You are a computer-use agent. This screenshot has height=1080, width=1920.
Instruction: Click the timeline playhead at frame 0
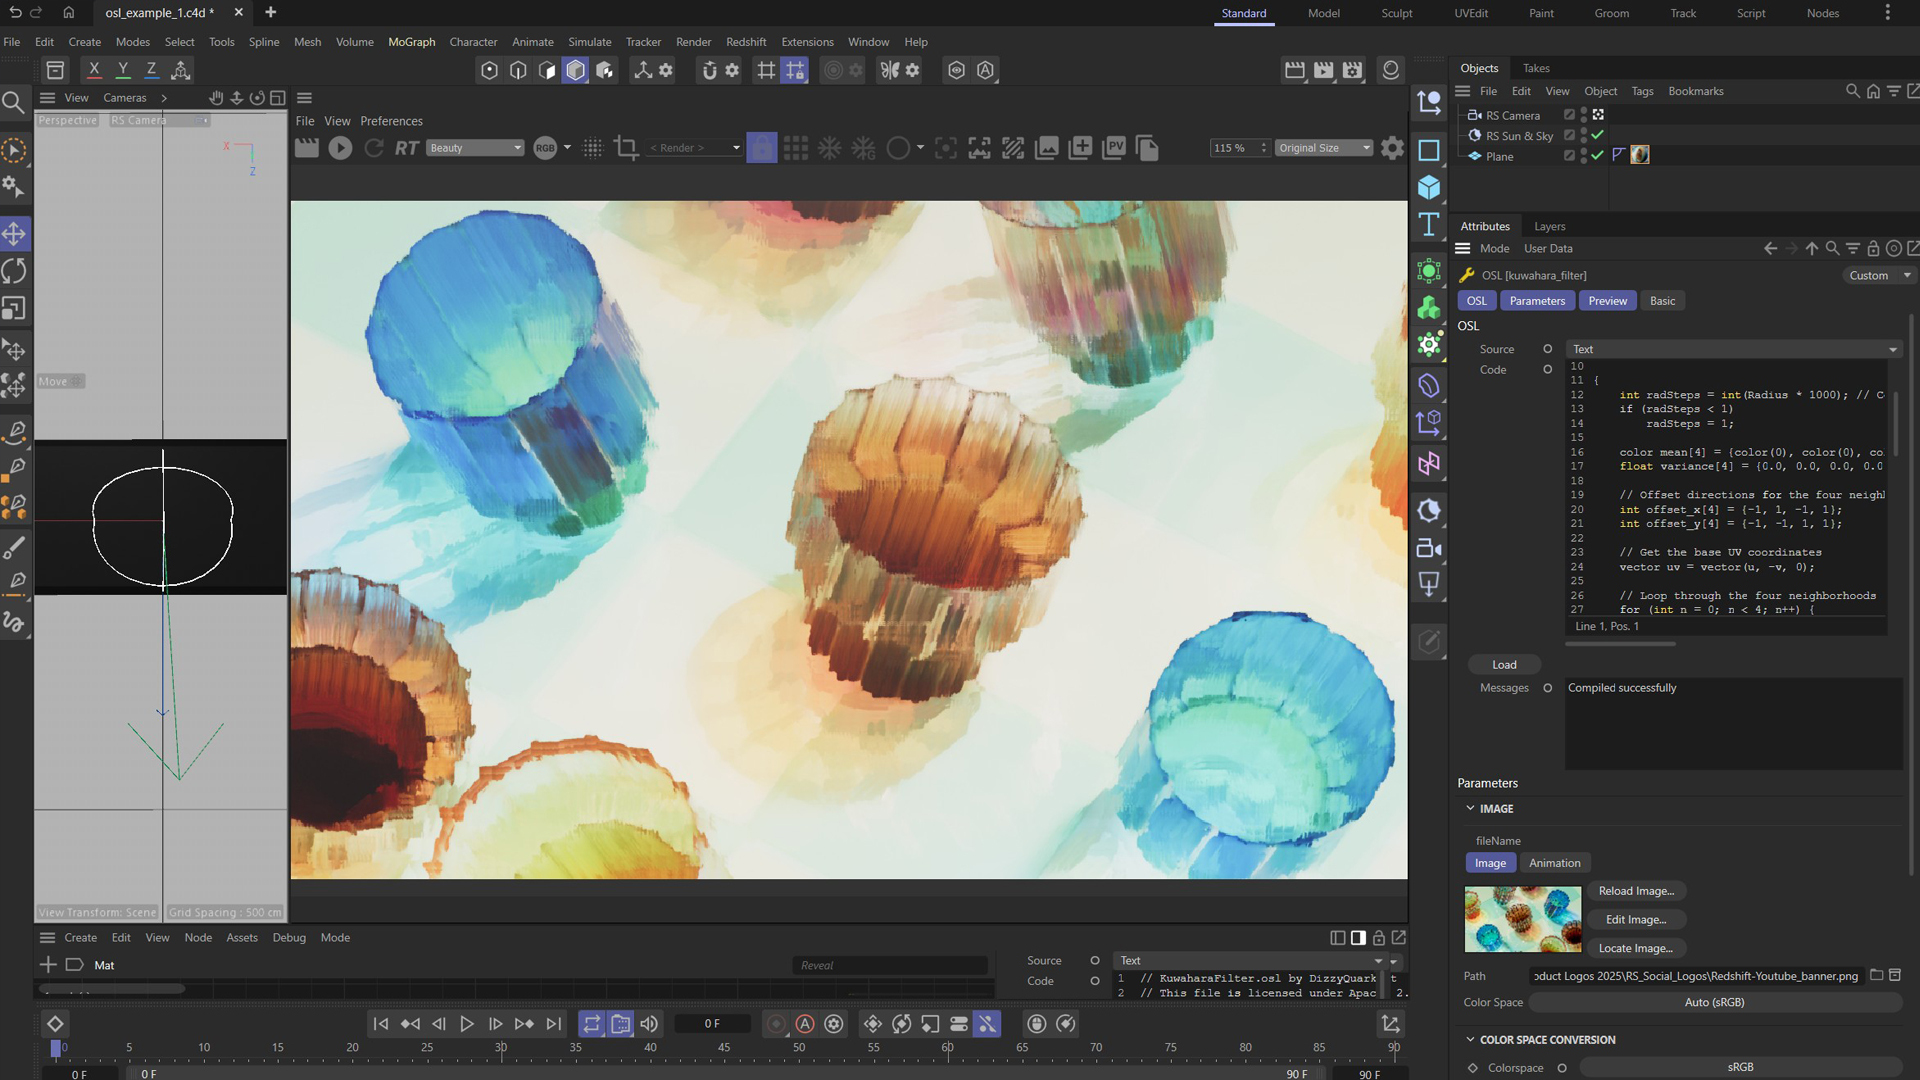(x=56, y=1048)
